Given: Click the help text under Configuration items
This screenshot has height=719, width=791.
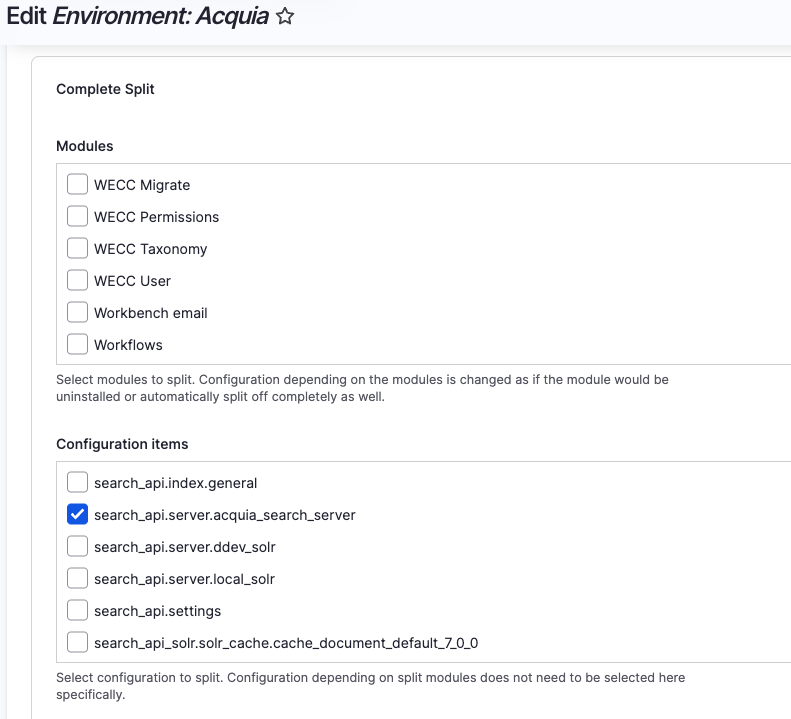Looking at the screenshot, I should [370, 685].
